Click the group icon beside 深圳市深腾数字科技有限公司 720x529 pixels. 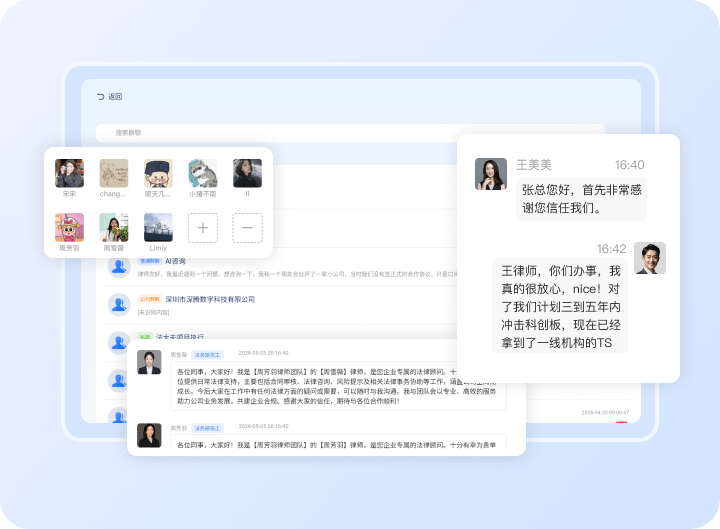point(119,304)
